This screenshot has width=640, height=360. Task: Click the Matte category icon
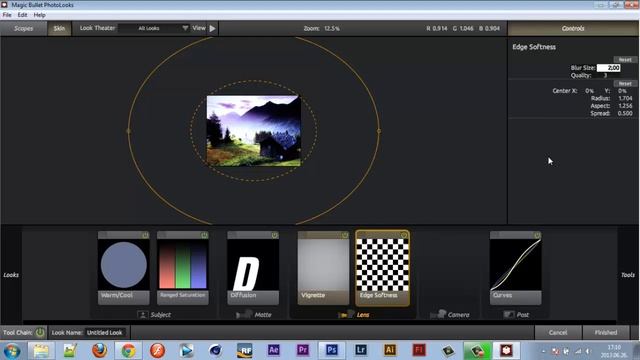pos(244,315)
